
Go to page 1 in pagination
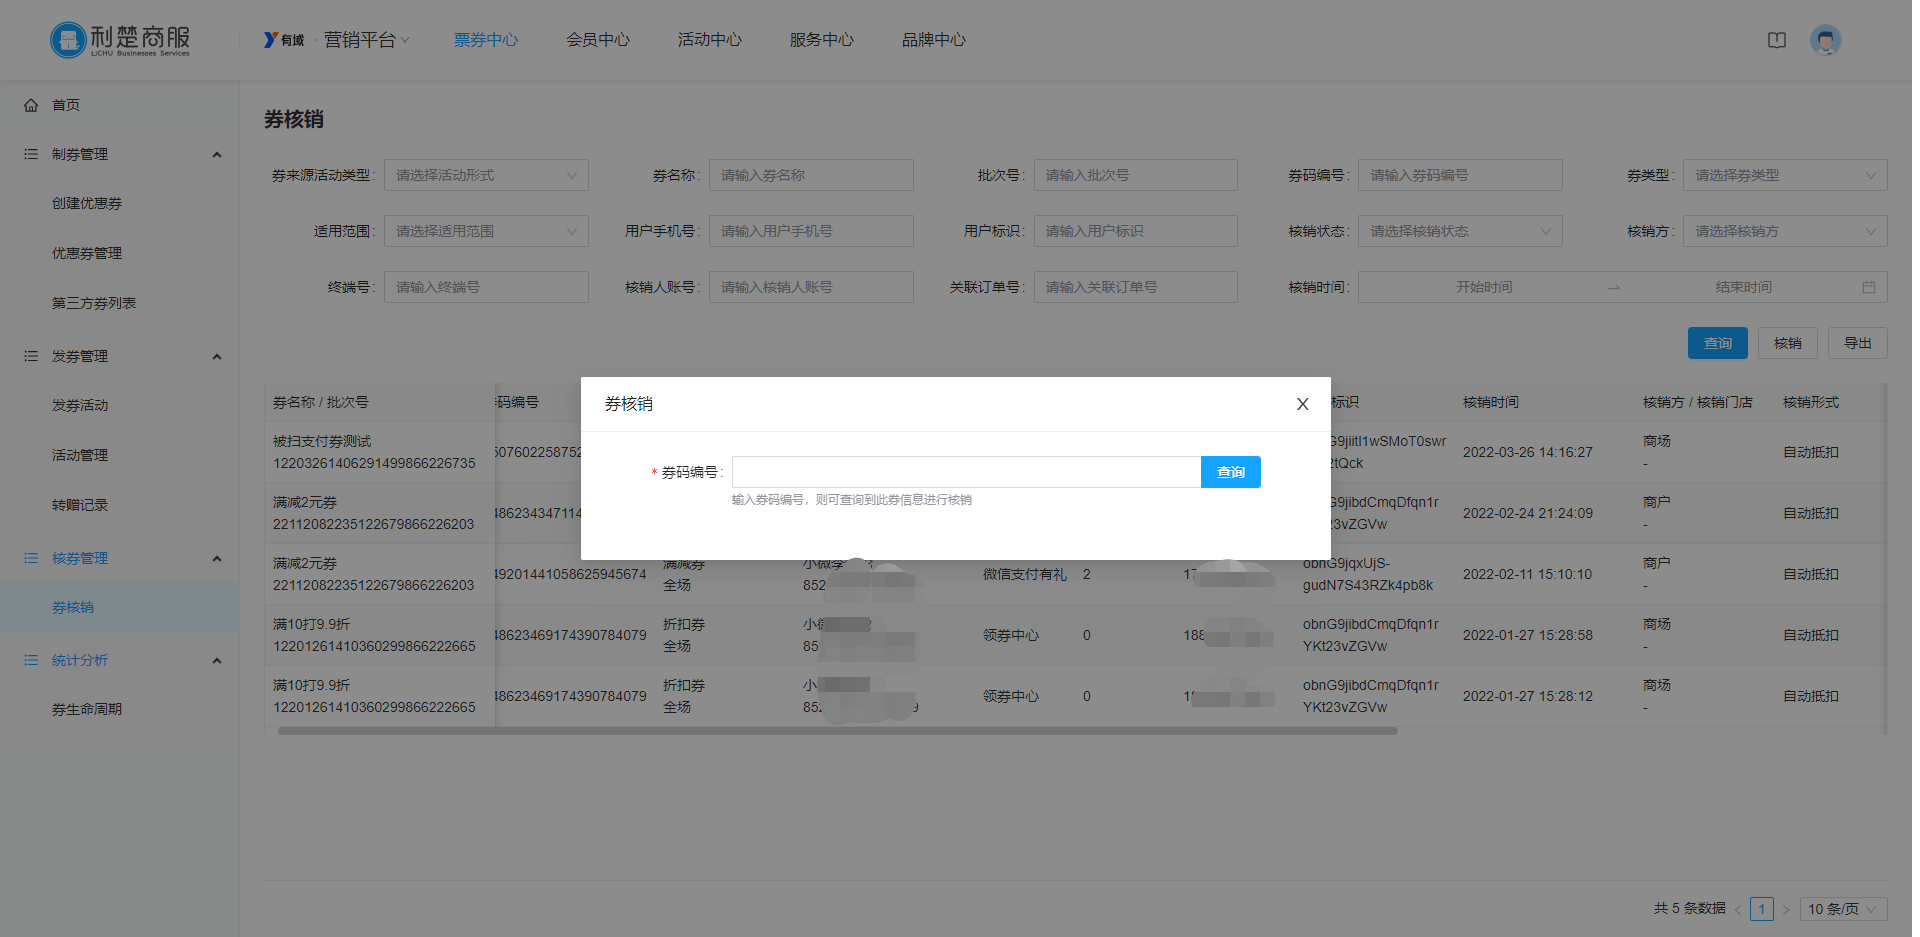(1762, 909)
